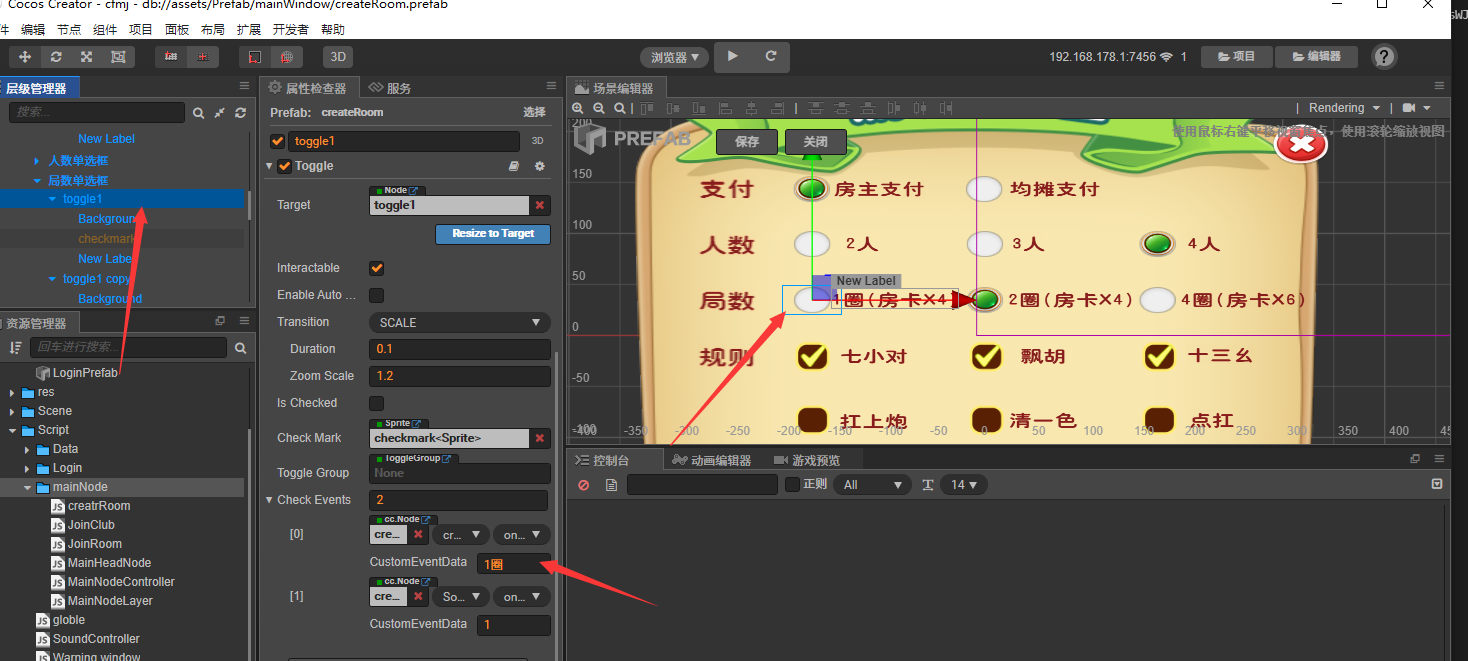
Task: Click the Zoom Scale value field
Action: coord(460,376)
